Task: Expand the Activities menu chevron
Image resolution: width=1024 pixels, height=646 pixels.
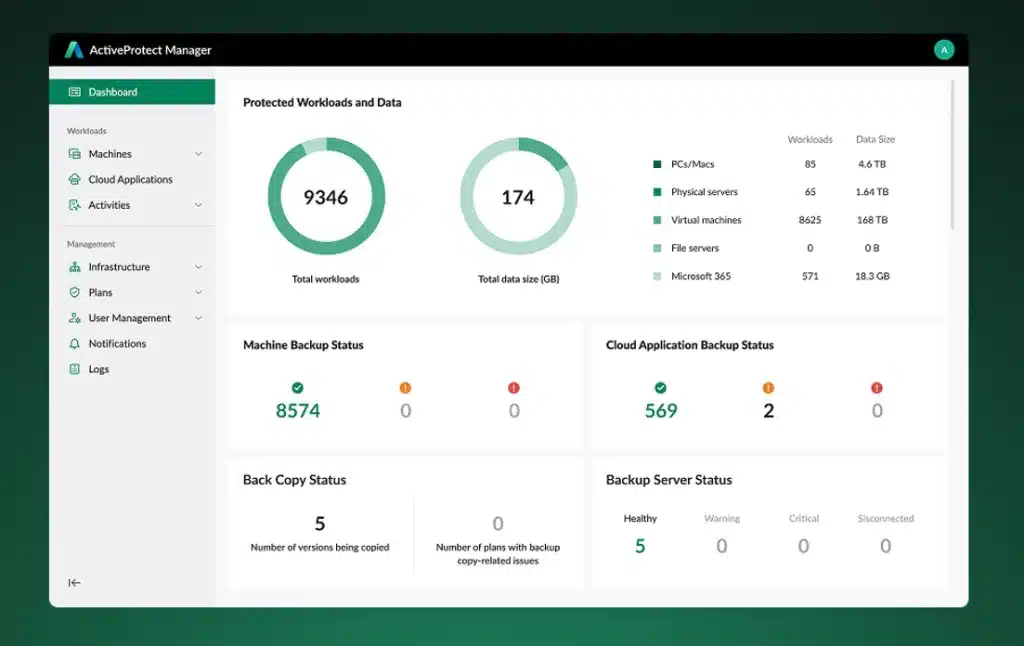Action: click(x=199, y=205)
